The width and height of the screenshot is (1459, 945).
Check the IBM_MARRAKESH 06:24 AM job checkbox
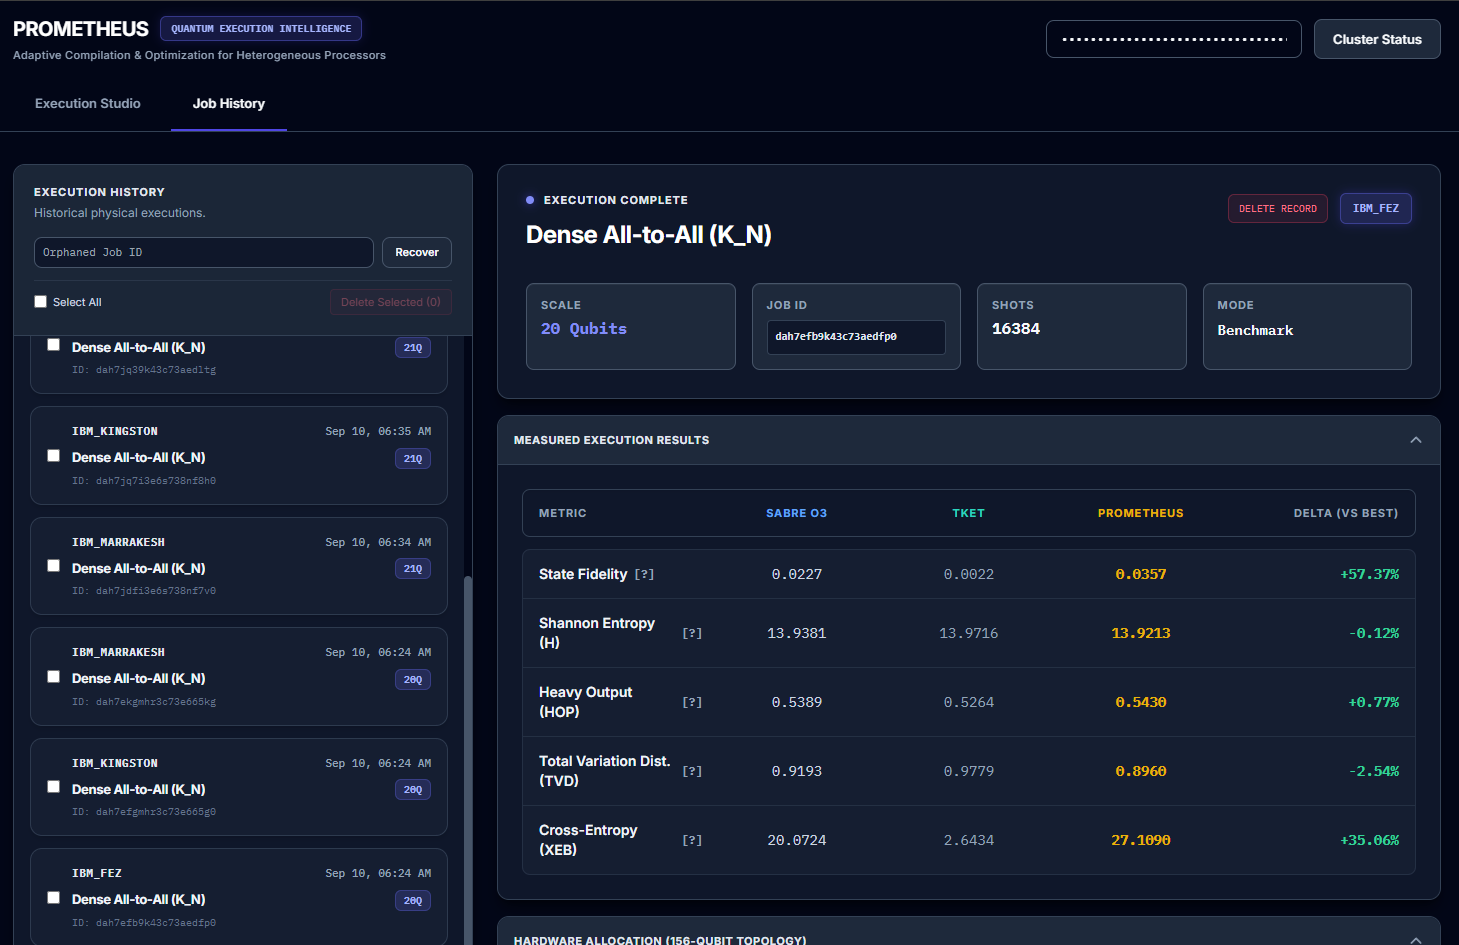click(54, 677)
